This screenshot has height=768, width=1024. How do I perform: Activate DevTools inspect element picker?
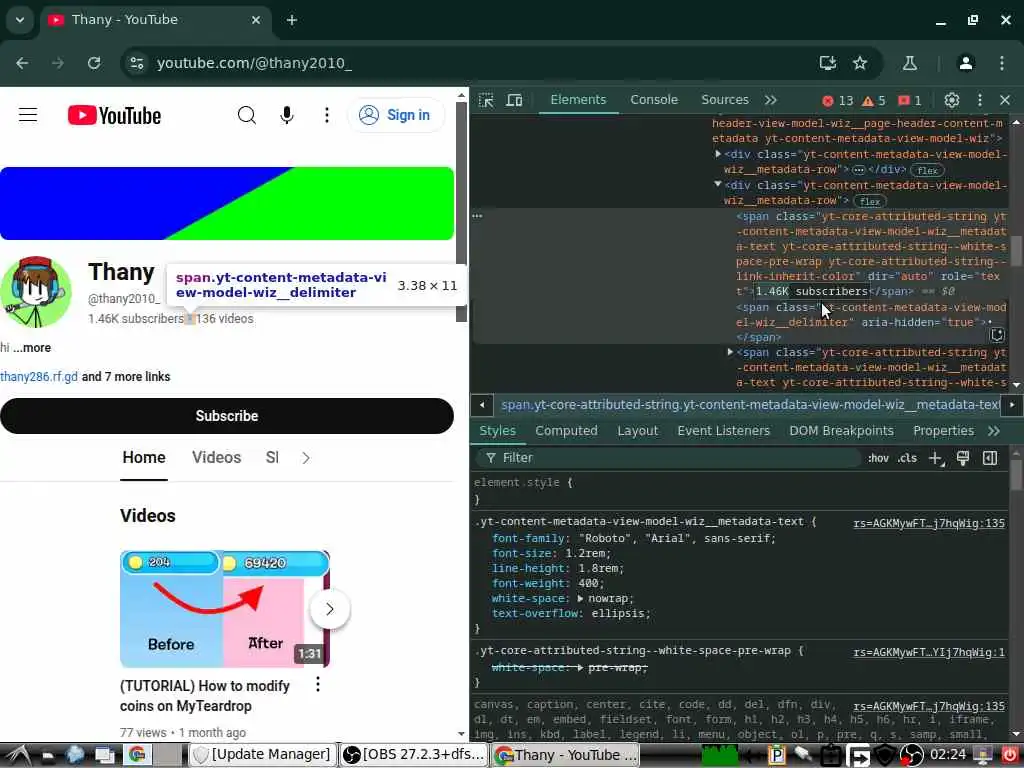coord(486,100)
